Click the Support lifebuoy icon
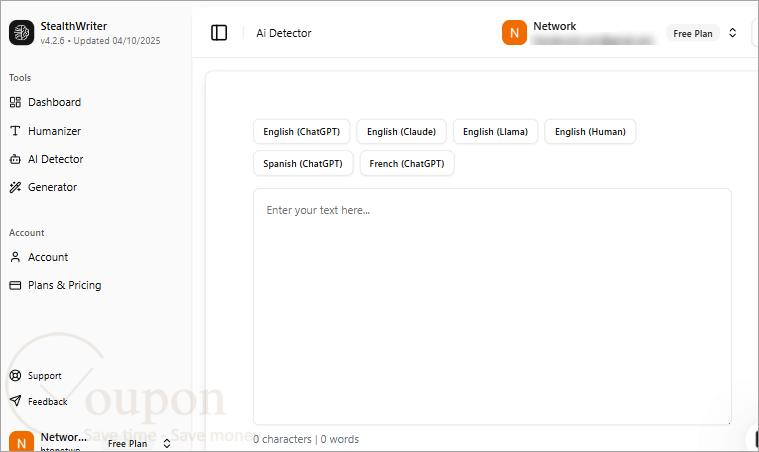 tap(15, 376)
